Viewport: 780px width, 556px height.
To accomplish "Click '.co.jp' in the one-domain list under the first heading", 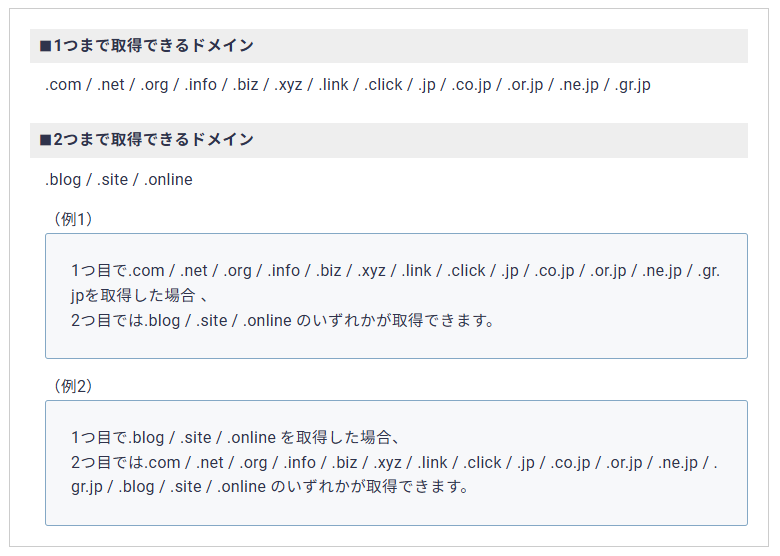I will pyautogui.click(x=470, y=85).
